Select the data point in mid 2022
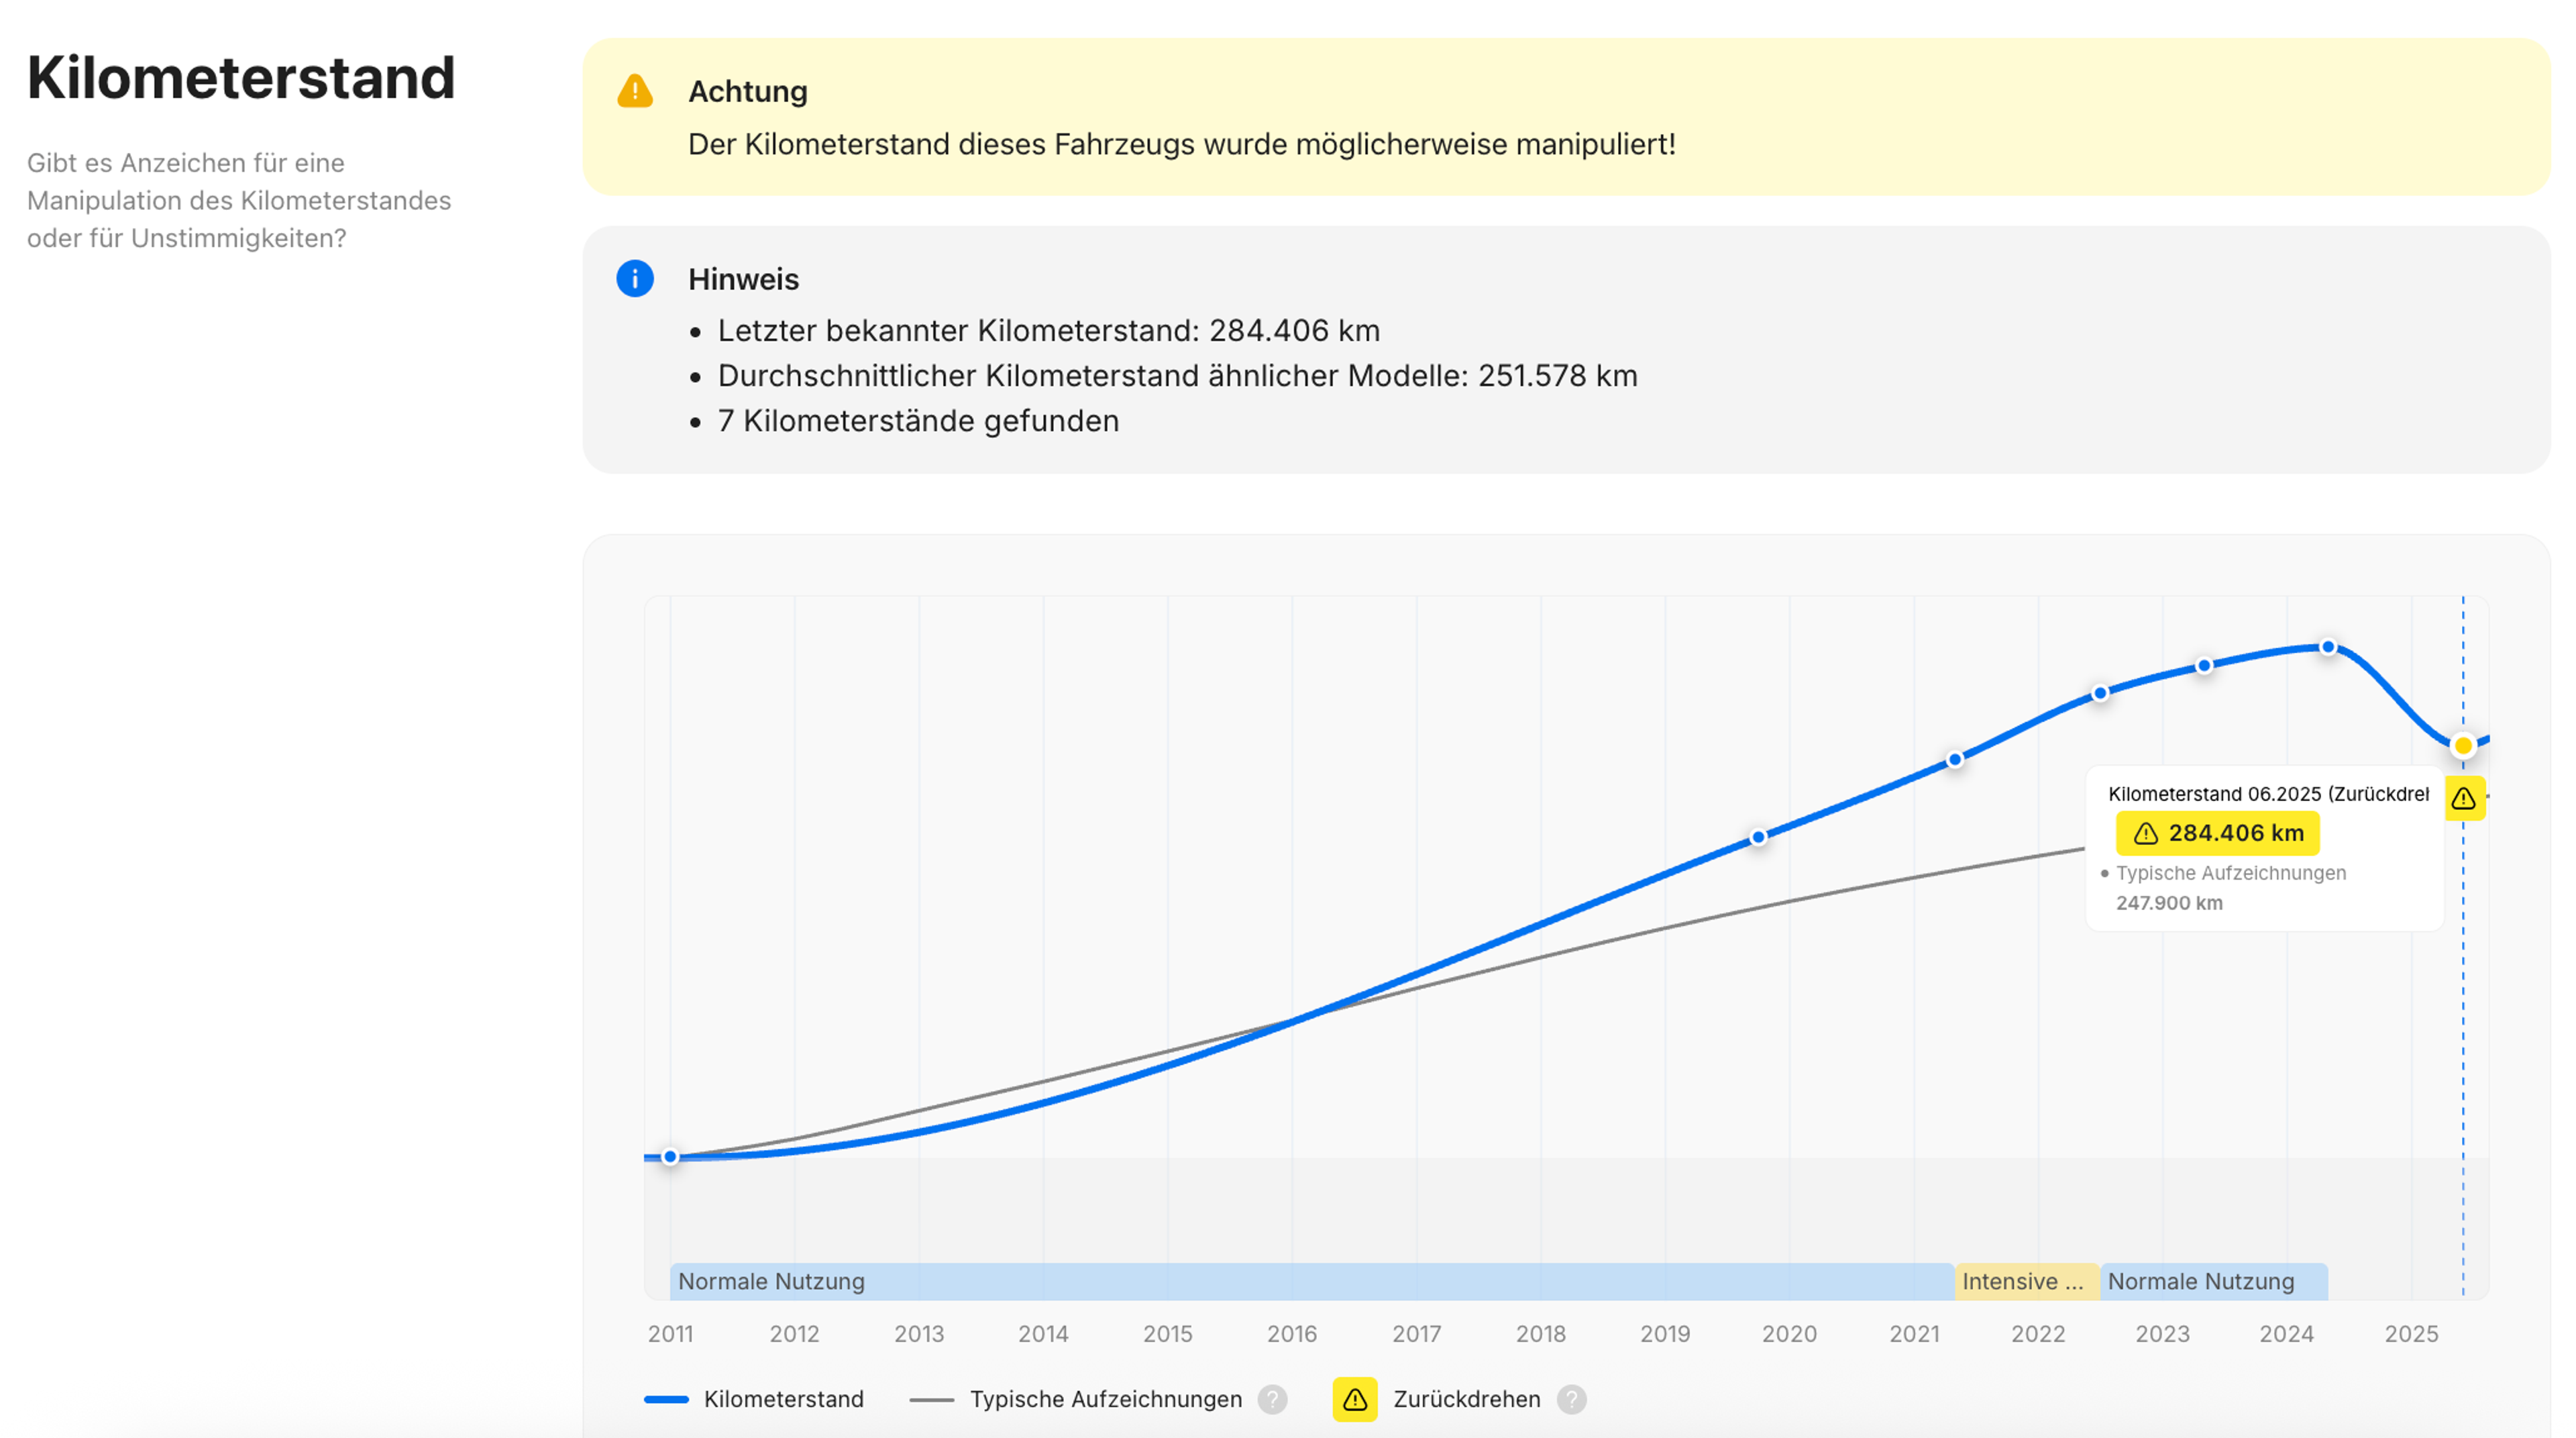 (x=2100, y=693)
